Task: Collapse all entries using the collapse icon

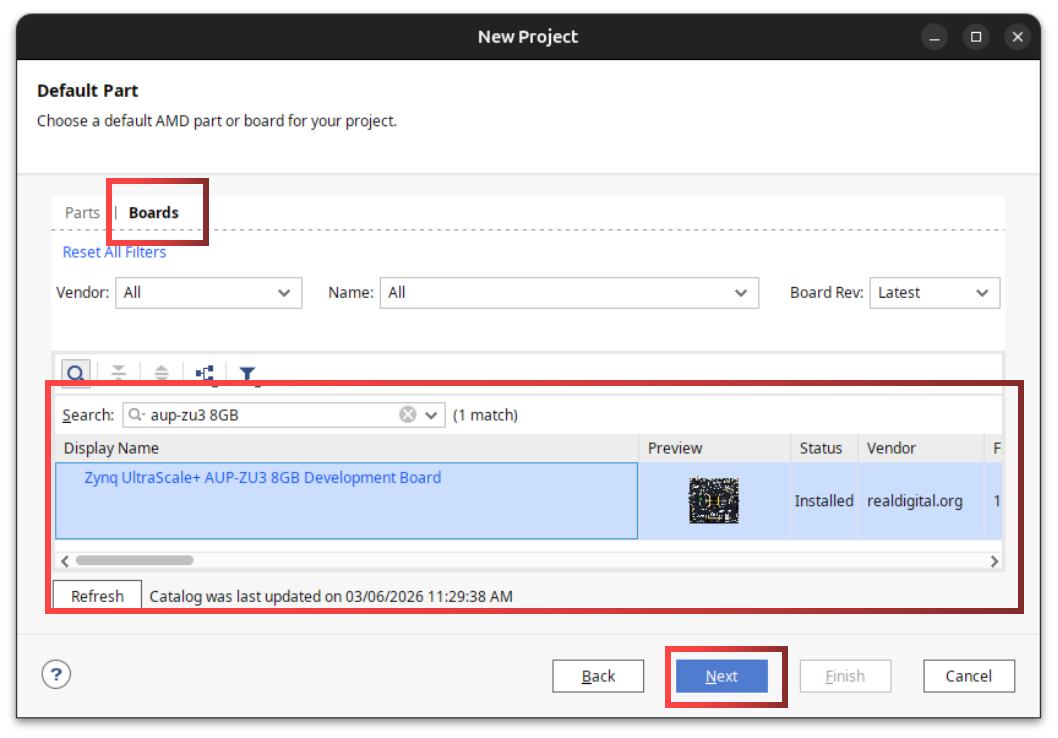Action: (x=119, y=373)
